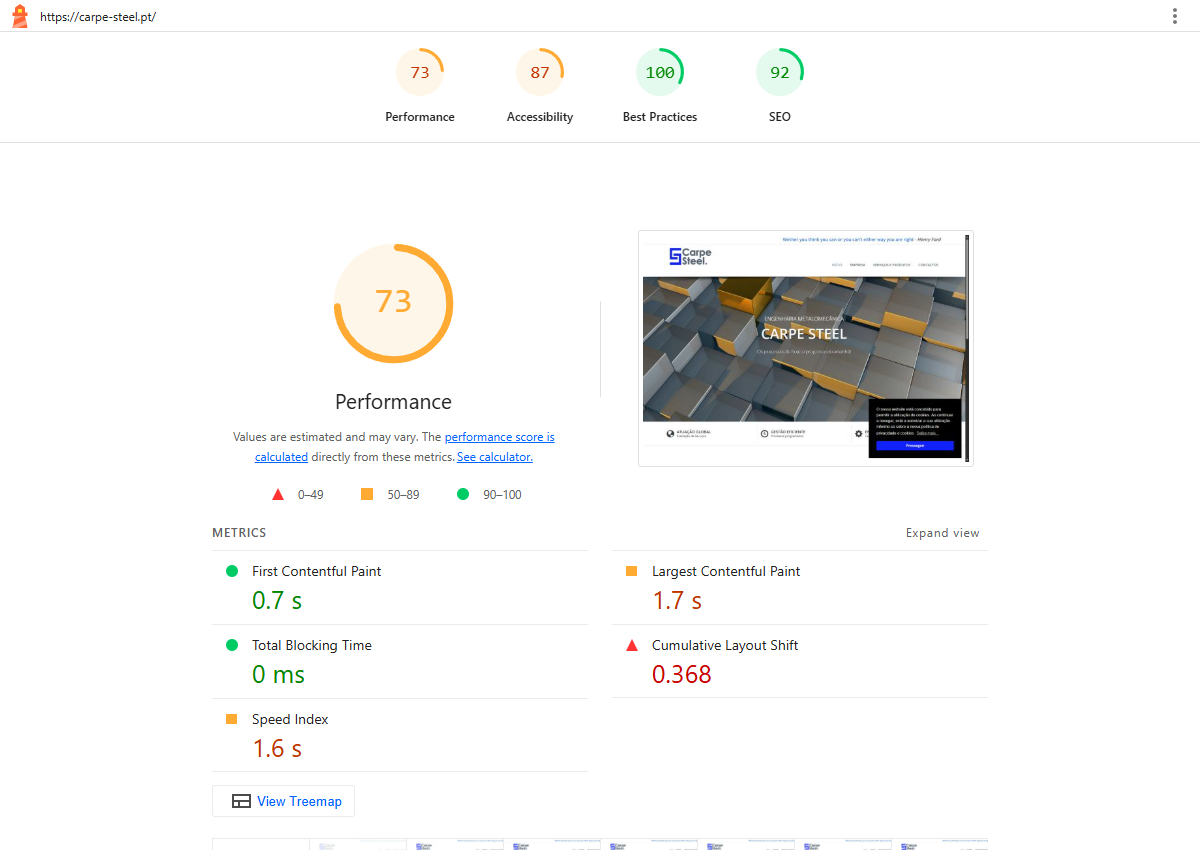
Task: Click the "50–89" legend range text
Action: click(x=404, y=495)
